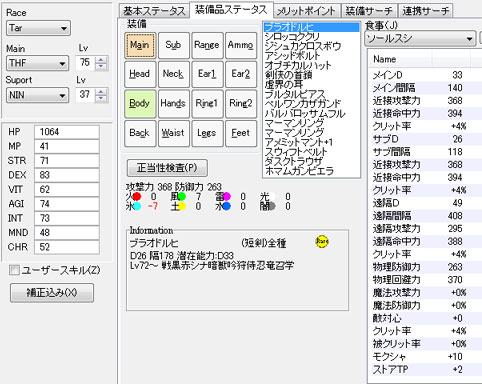
Task: Select ブラオドルヒ in equipment list
Action: (x=311, y=27)
